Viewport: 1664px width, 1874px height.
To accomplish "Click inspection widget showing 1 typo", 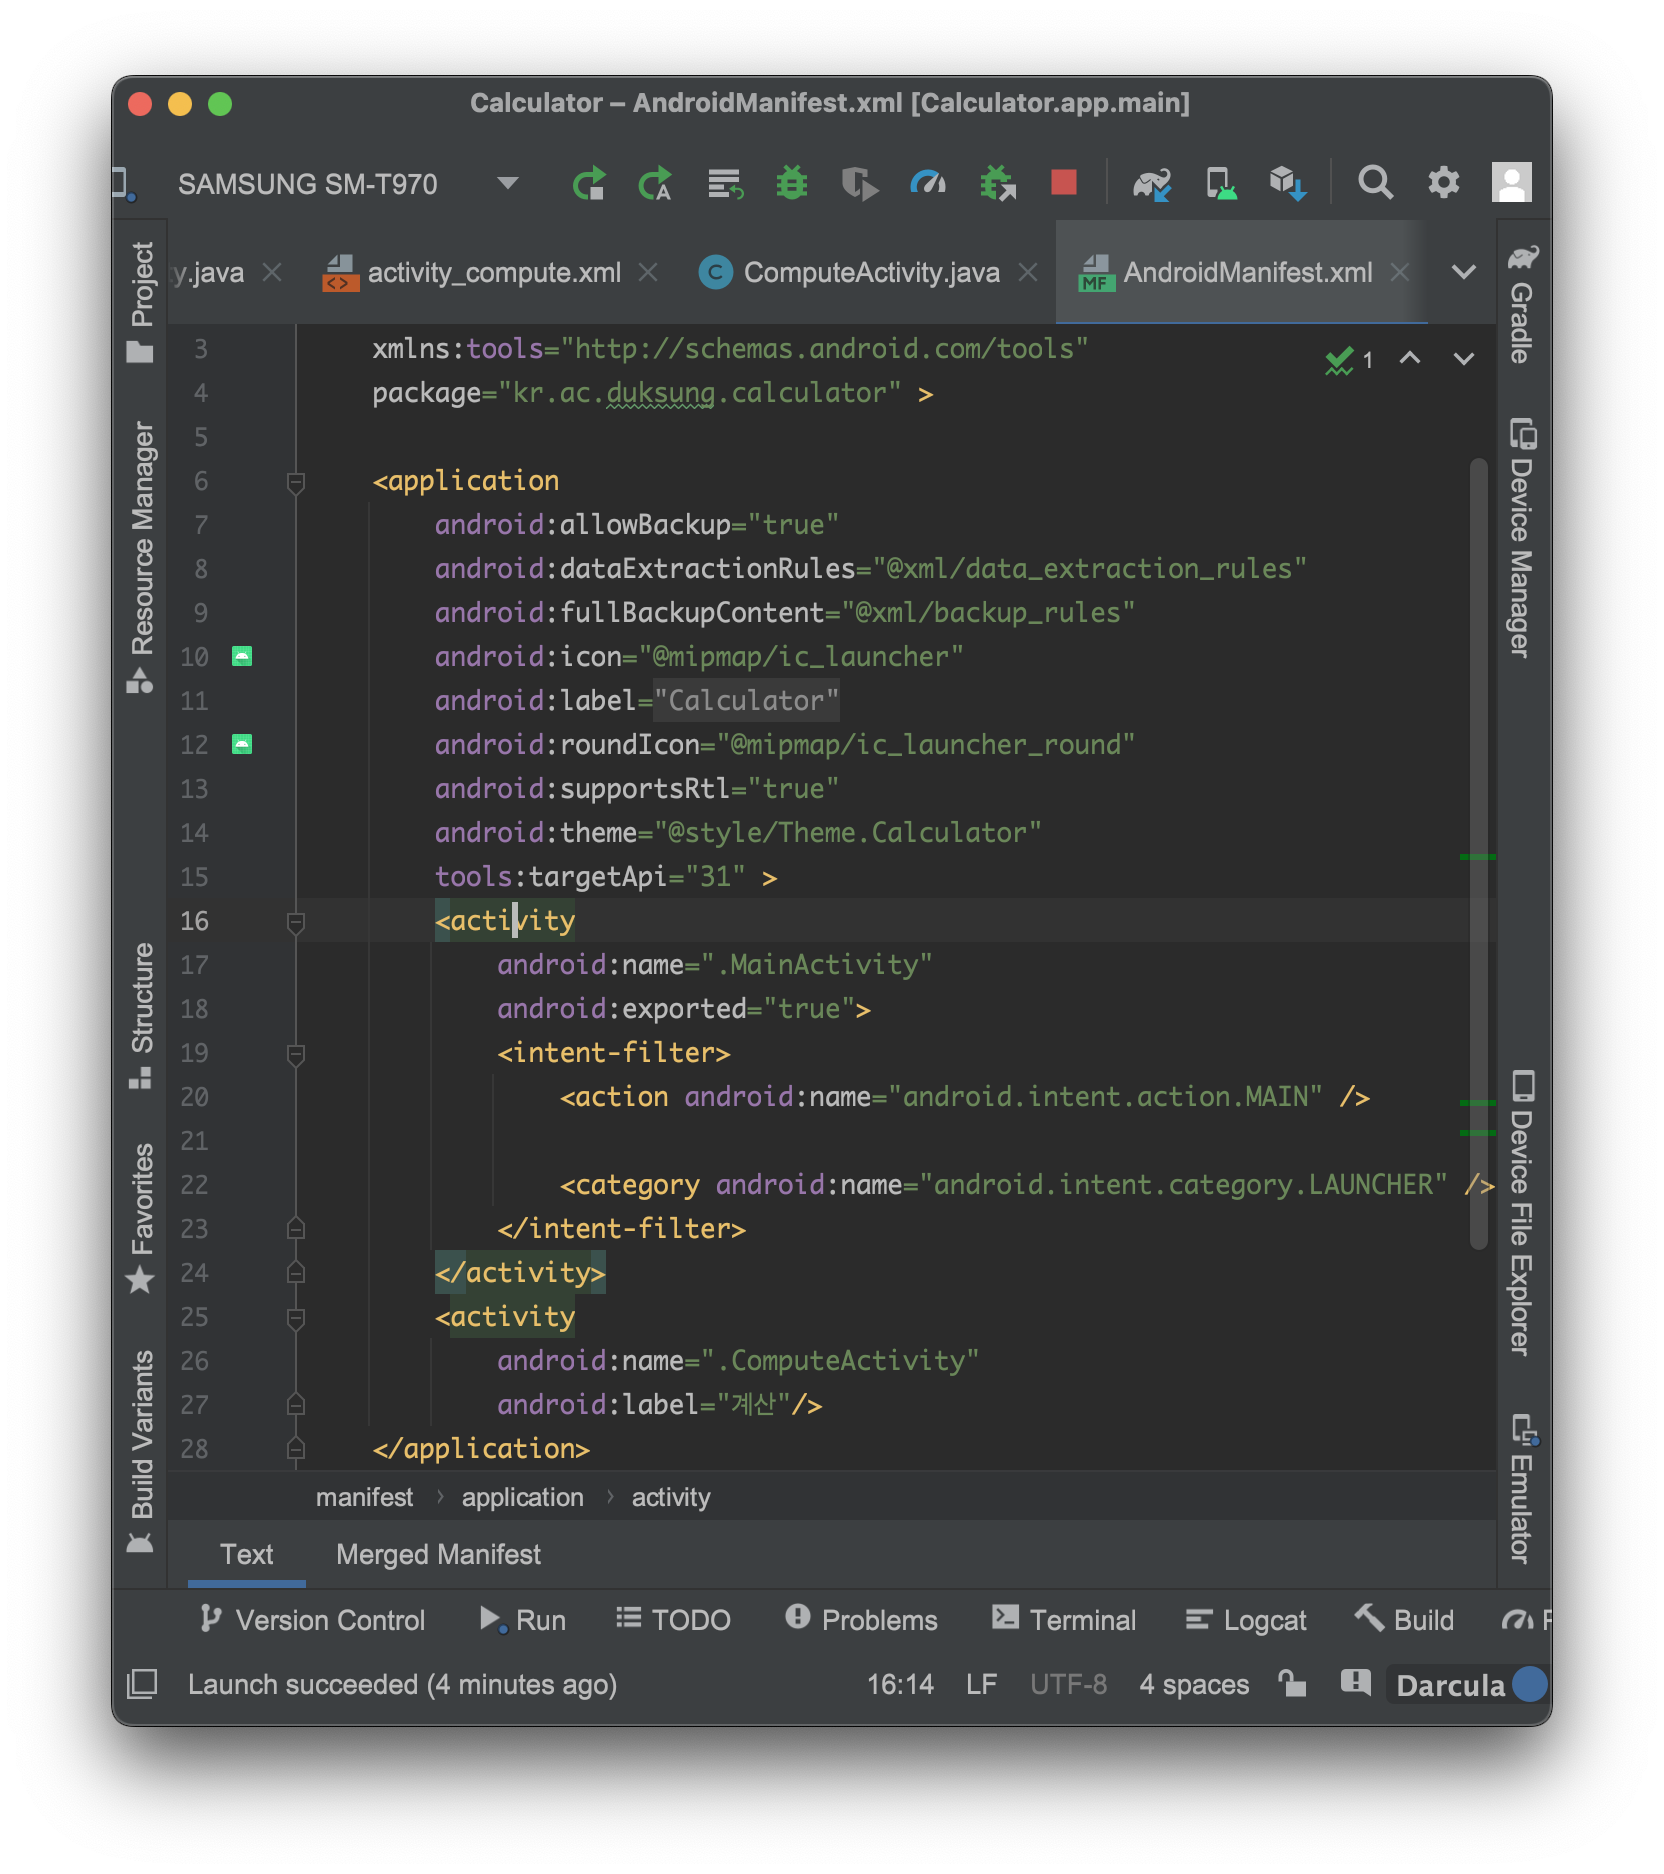I will pos(1349,360).
